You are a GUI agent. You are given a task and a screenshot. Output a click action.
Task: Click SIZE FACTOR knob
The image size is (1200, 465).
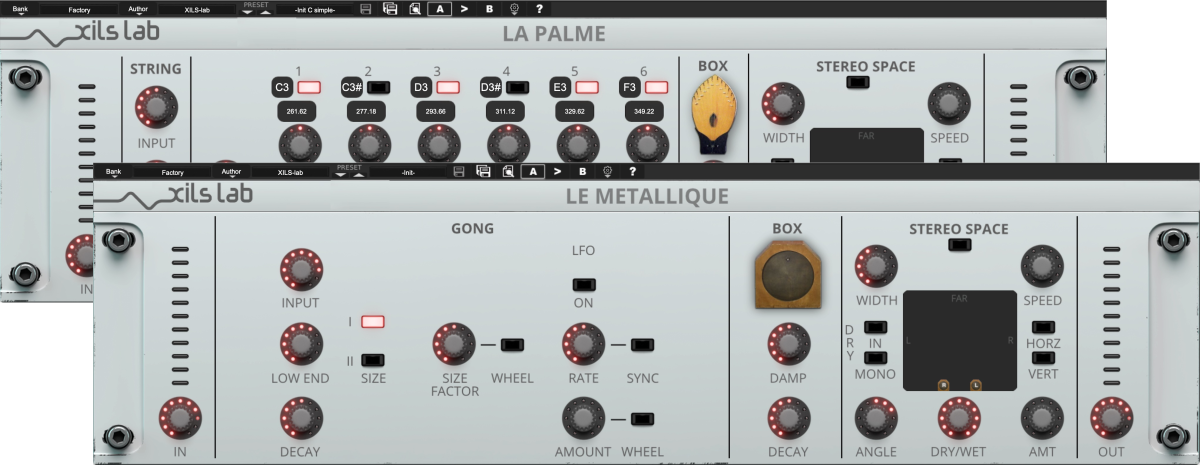tap(454, 345)
